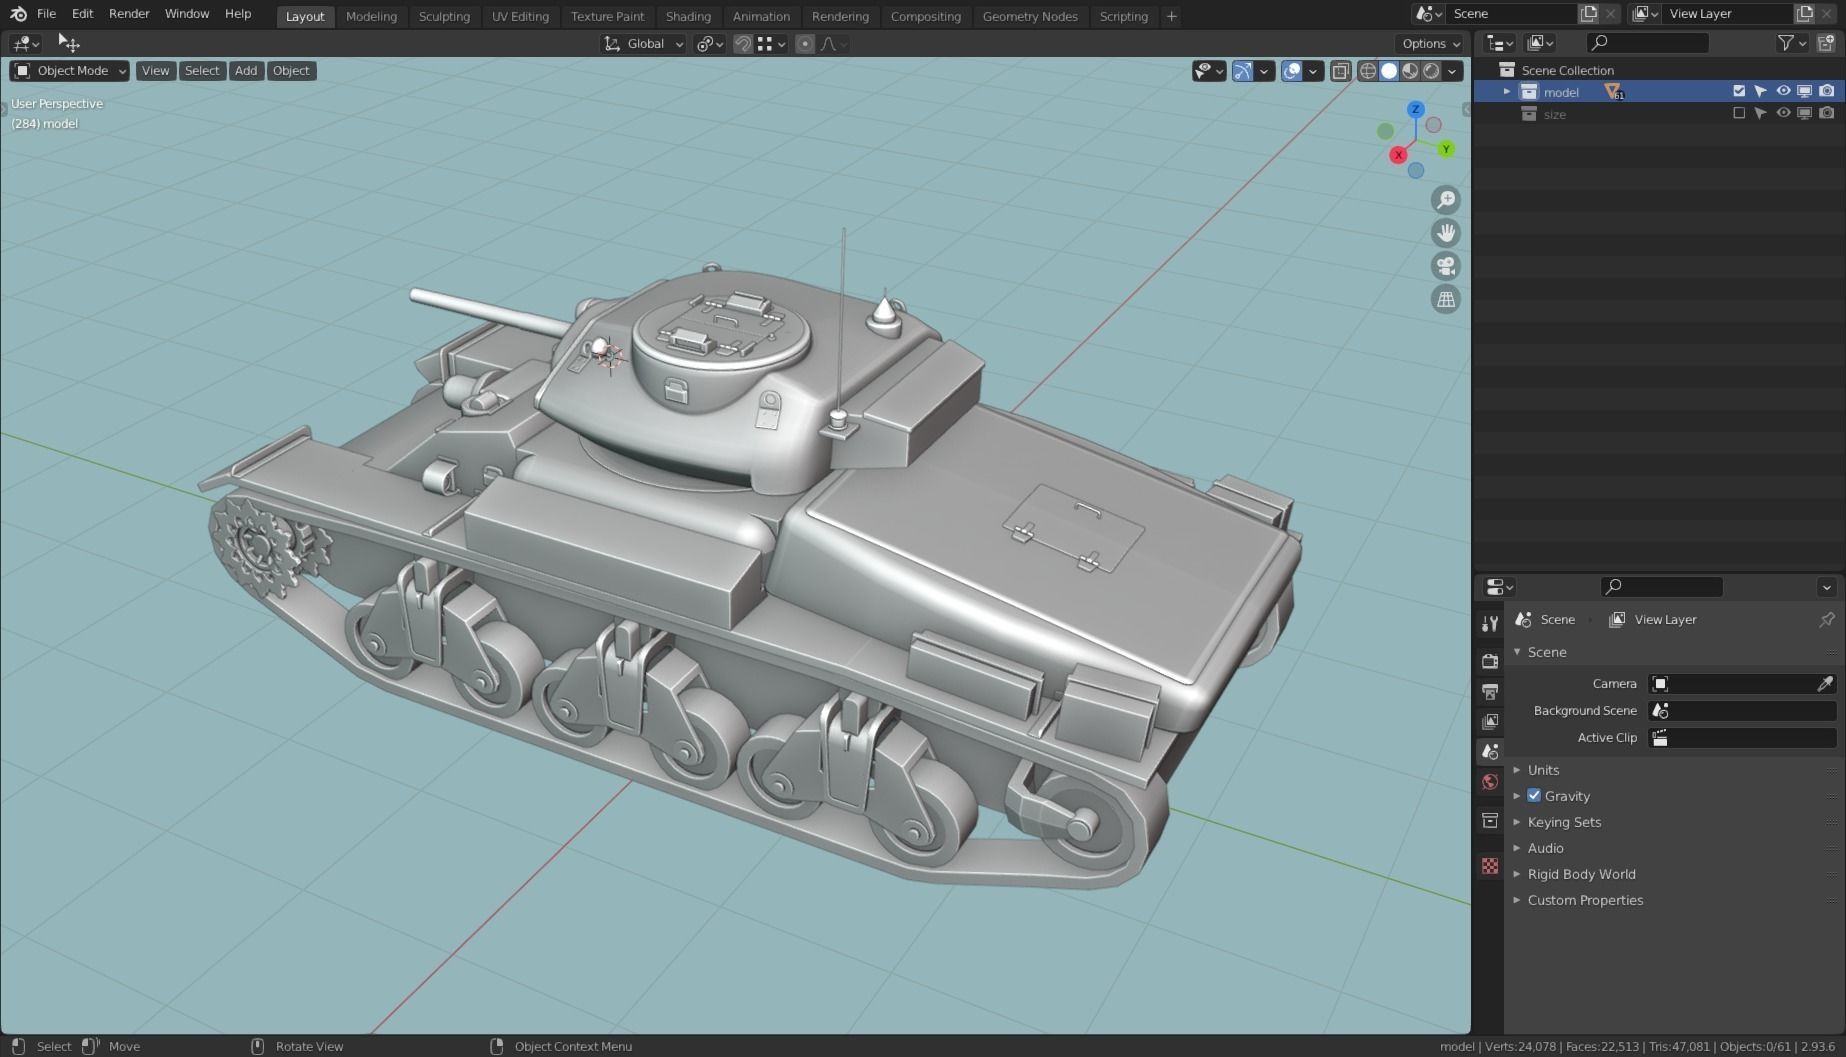This screenshot has height=1057, width=1846.
Task: Toggle X-ray mode button
Action: (x=1341, y=71)
